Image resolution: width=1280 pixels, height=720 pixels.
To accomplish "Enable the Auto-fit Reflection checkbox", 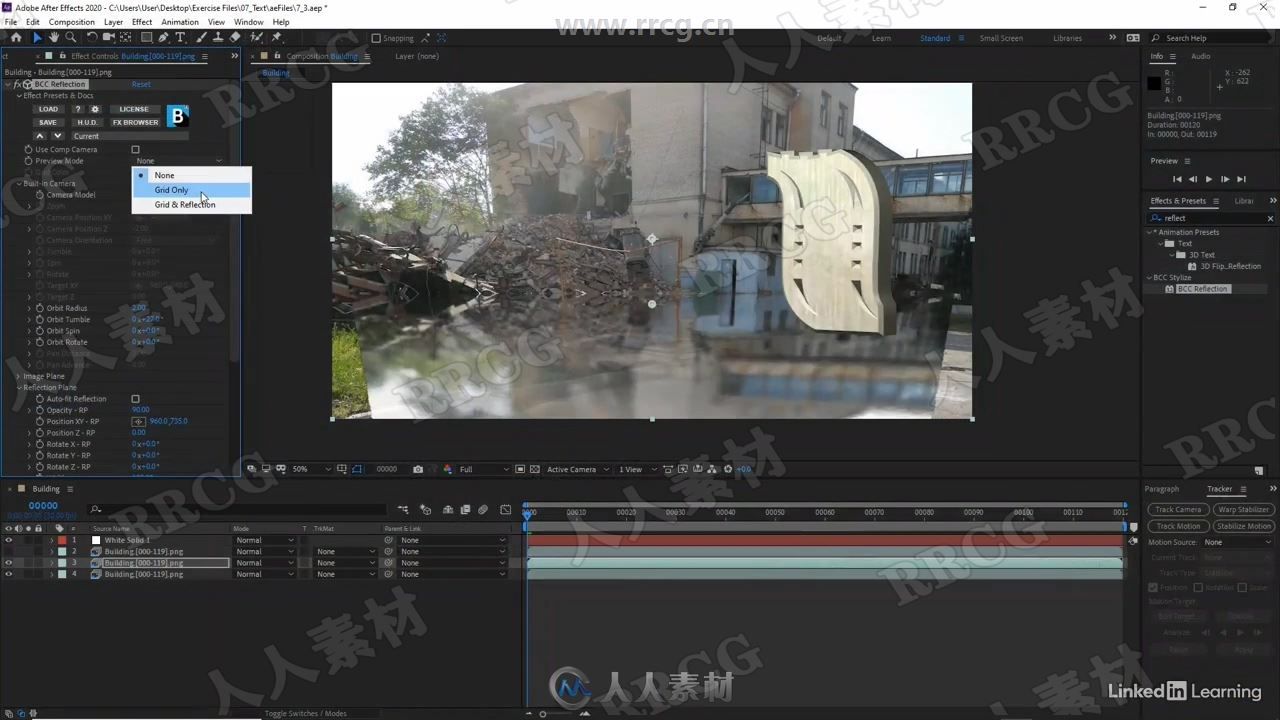I will 136,399.
